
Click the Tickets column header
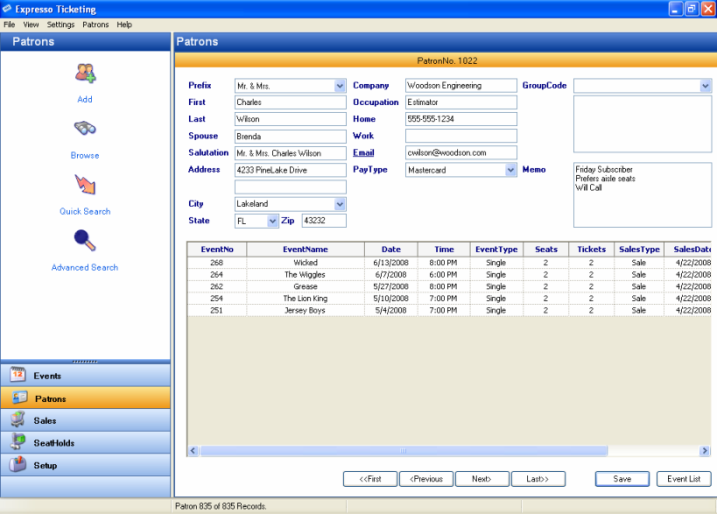(x=591, y=249)
